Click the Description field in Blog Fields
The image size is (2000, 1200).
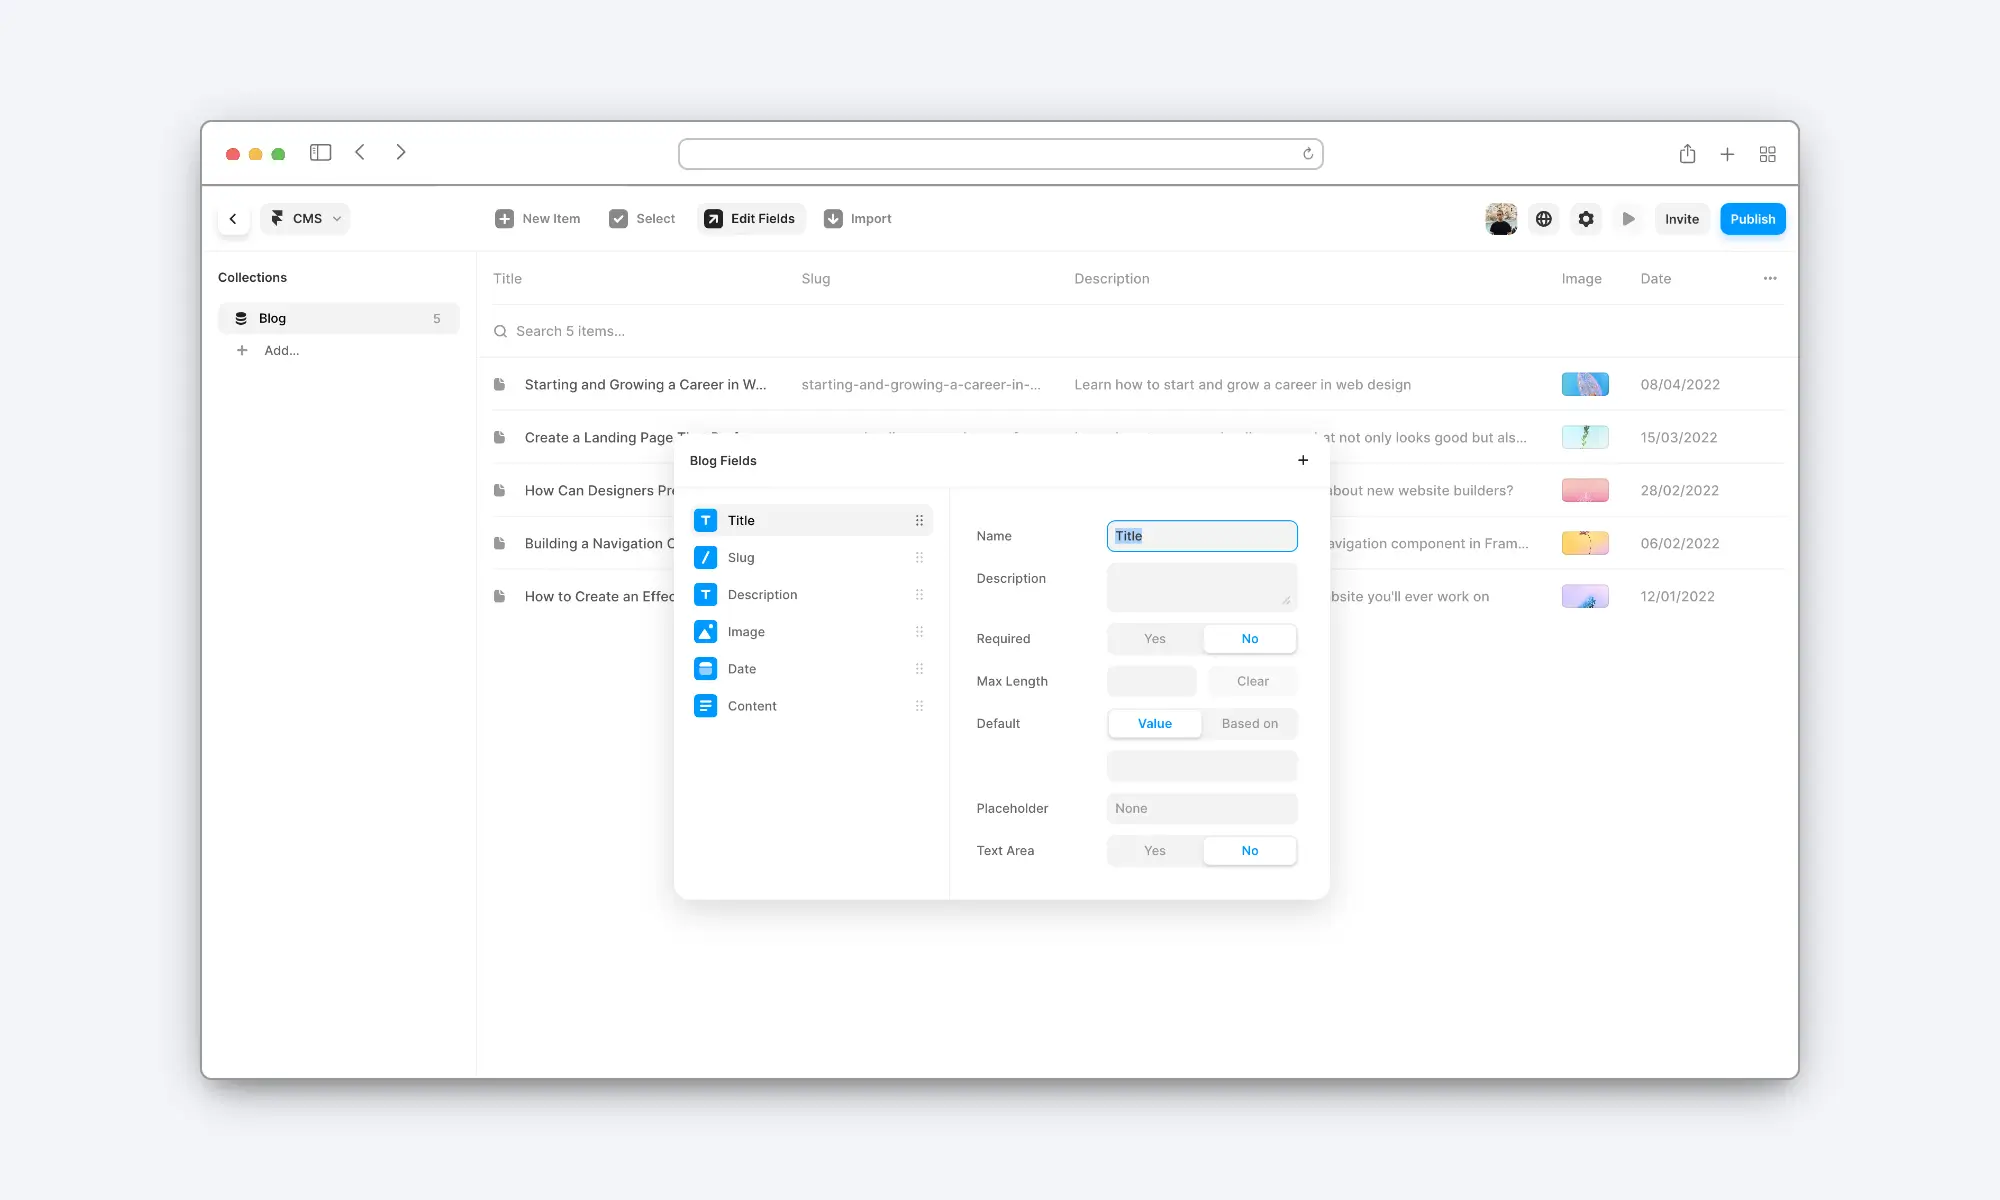point(761,594)
